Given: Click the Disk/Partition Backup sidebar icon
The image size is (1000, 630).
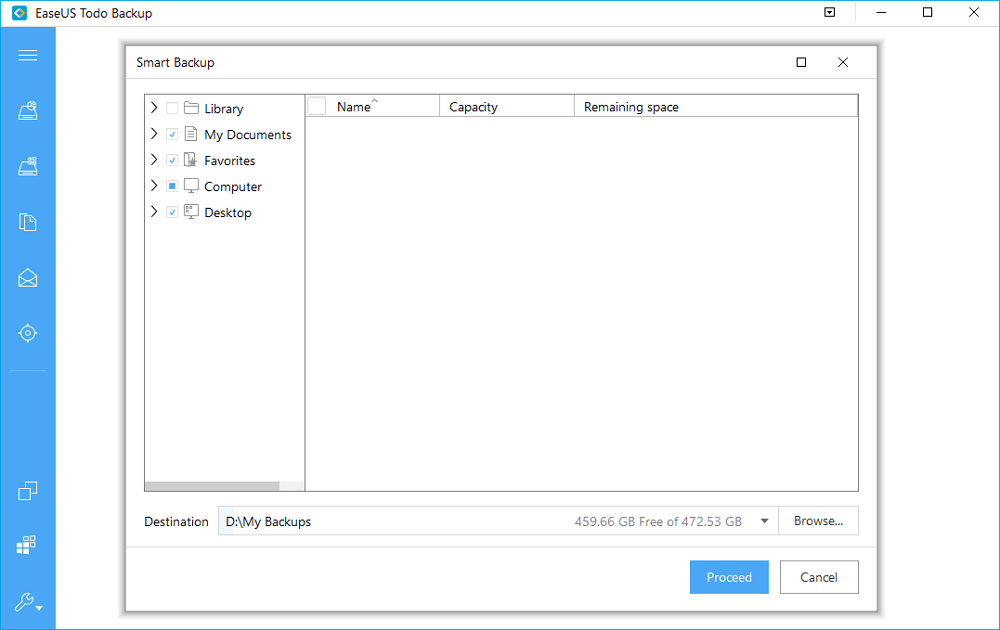Looking at the screenshot, I should click(27, 111).
